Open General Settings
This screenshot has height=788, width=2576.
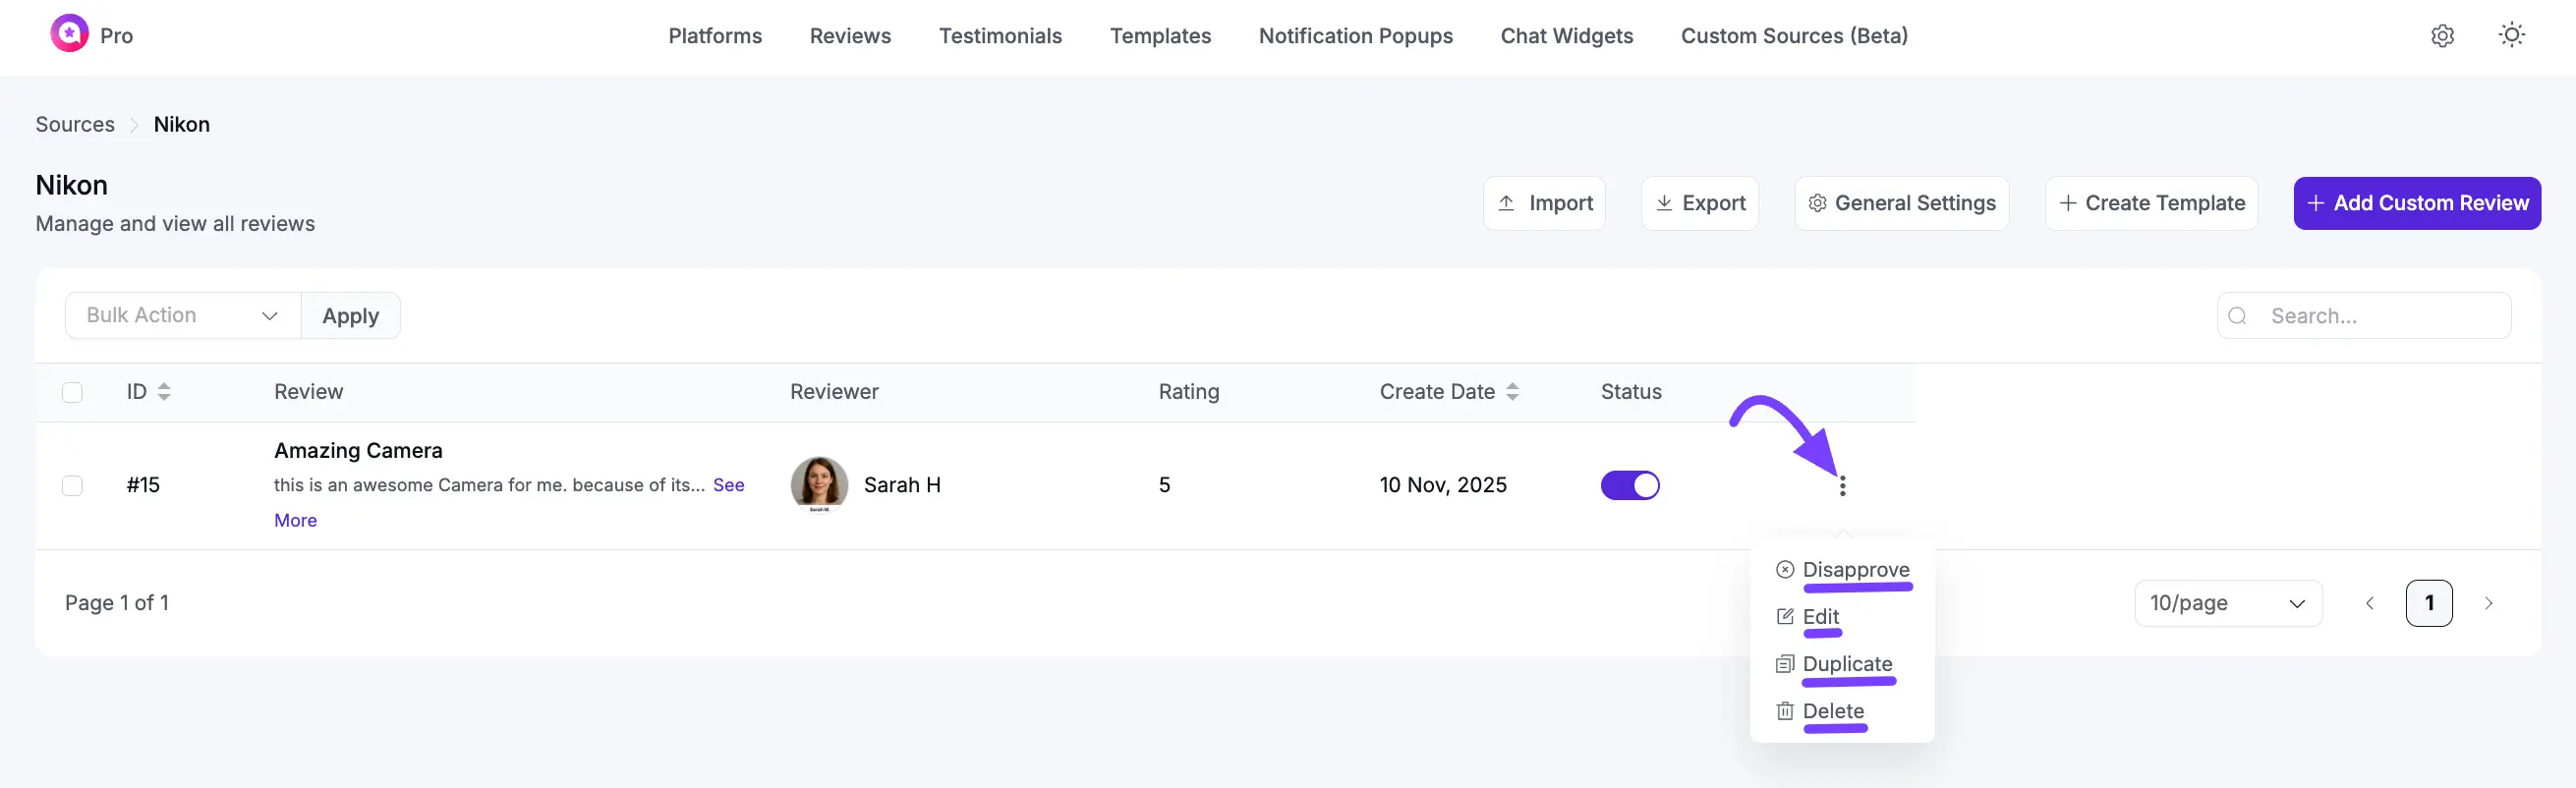coord(1901,203)
